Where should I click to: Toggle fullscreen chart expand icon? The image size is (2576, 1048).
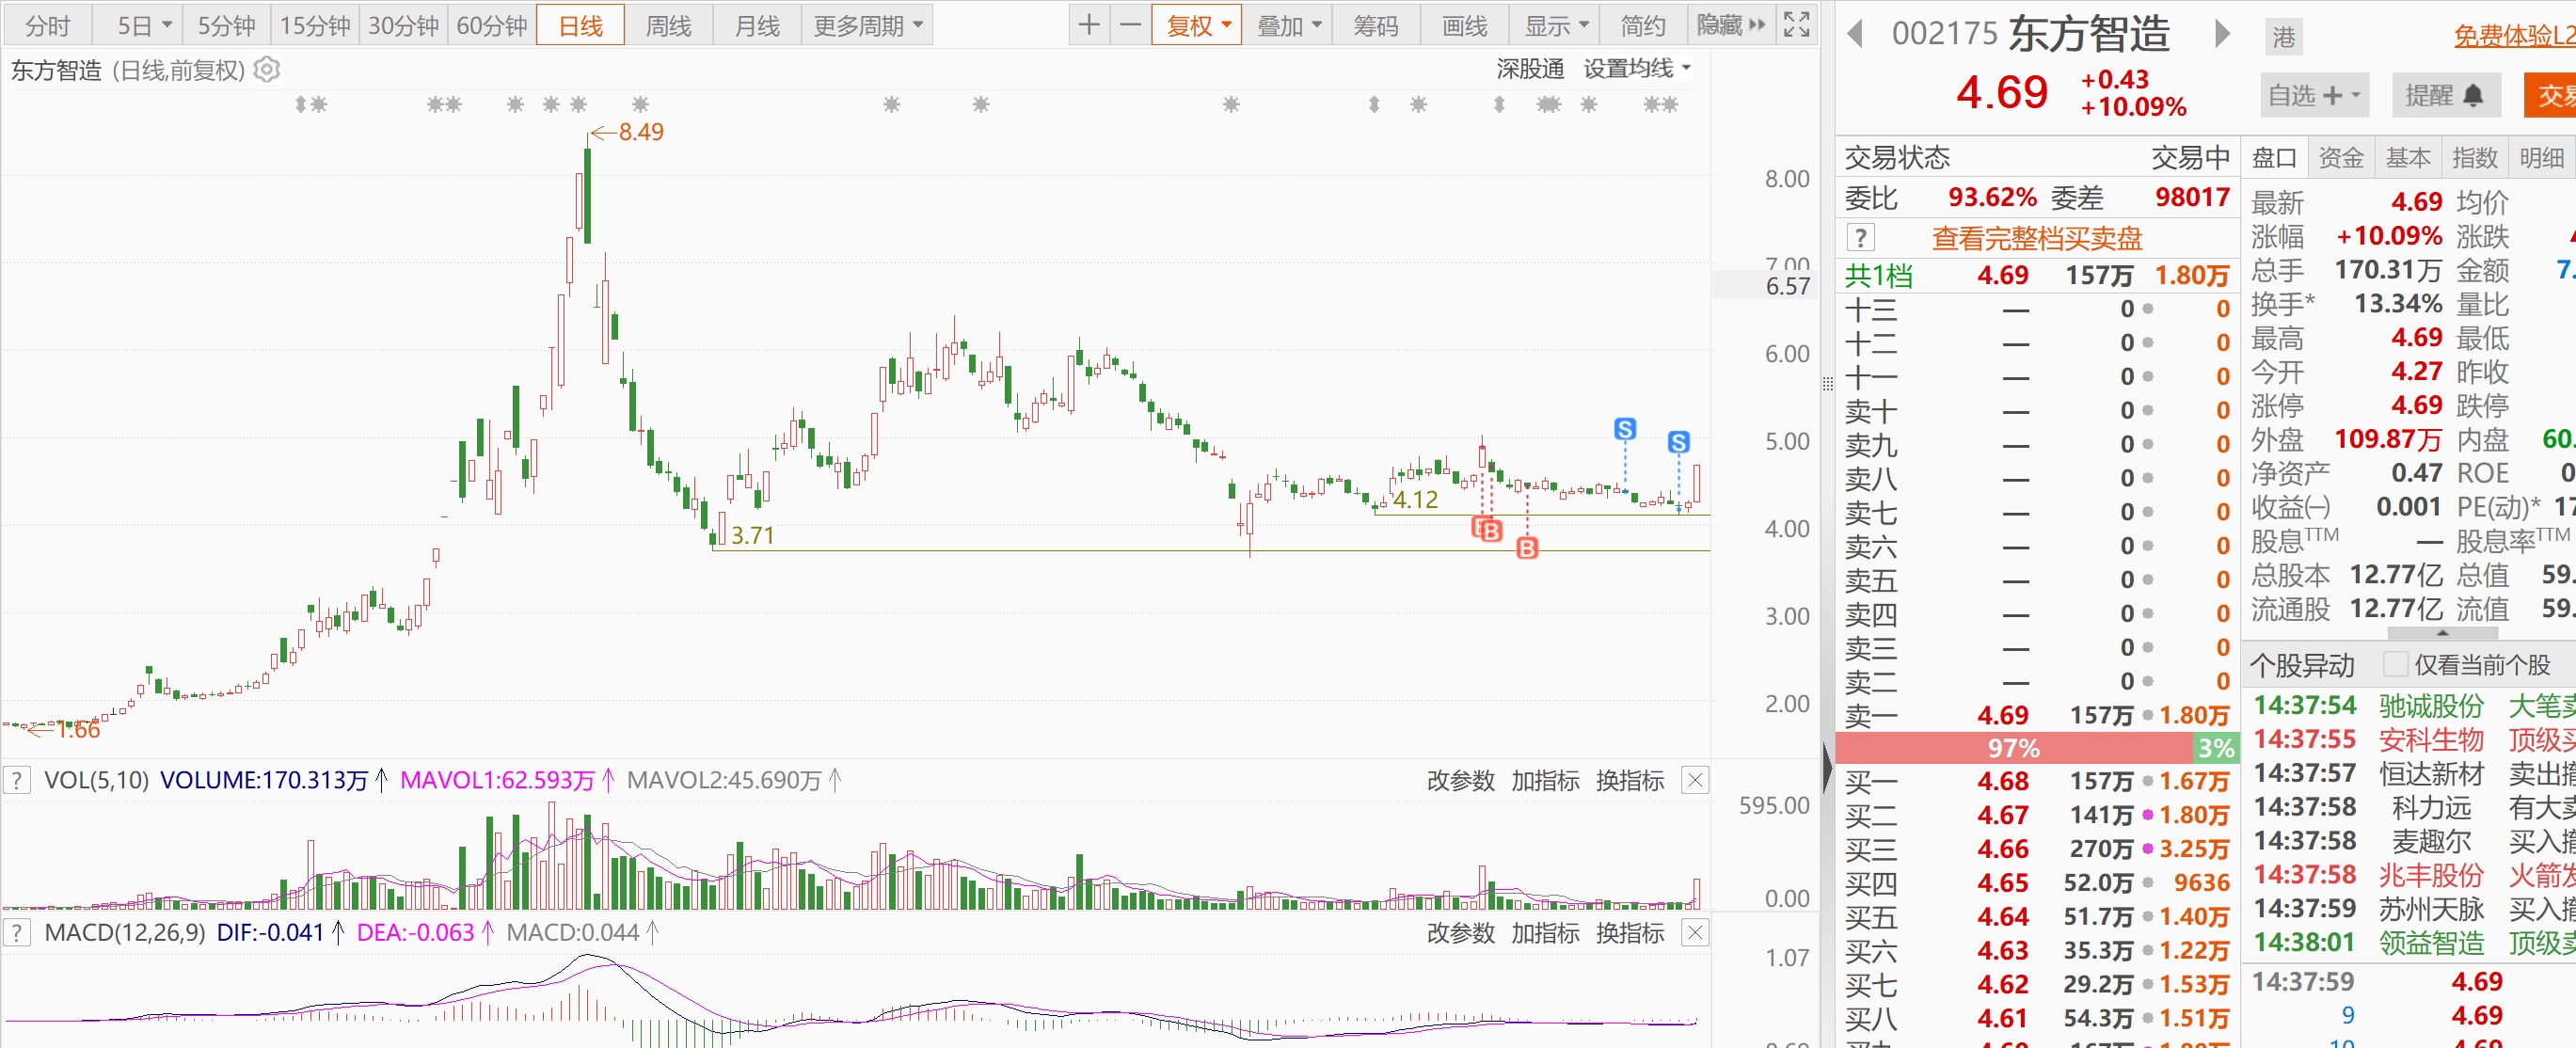pyautogui.click(x=1796, y=26)
